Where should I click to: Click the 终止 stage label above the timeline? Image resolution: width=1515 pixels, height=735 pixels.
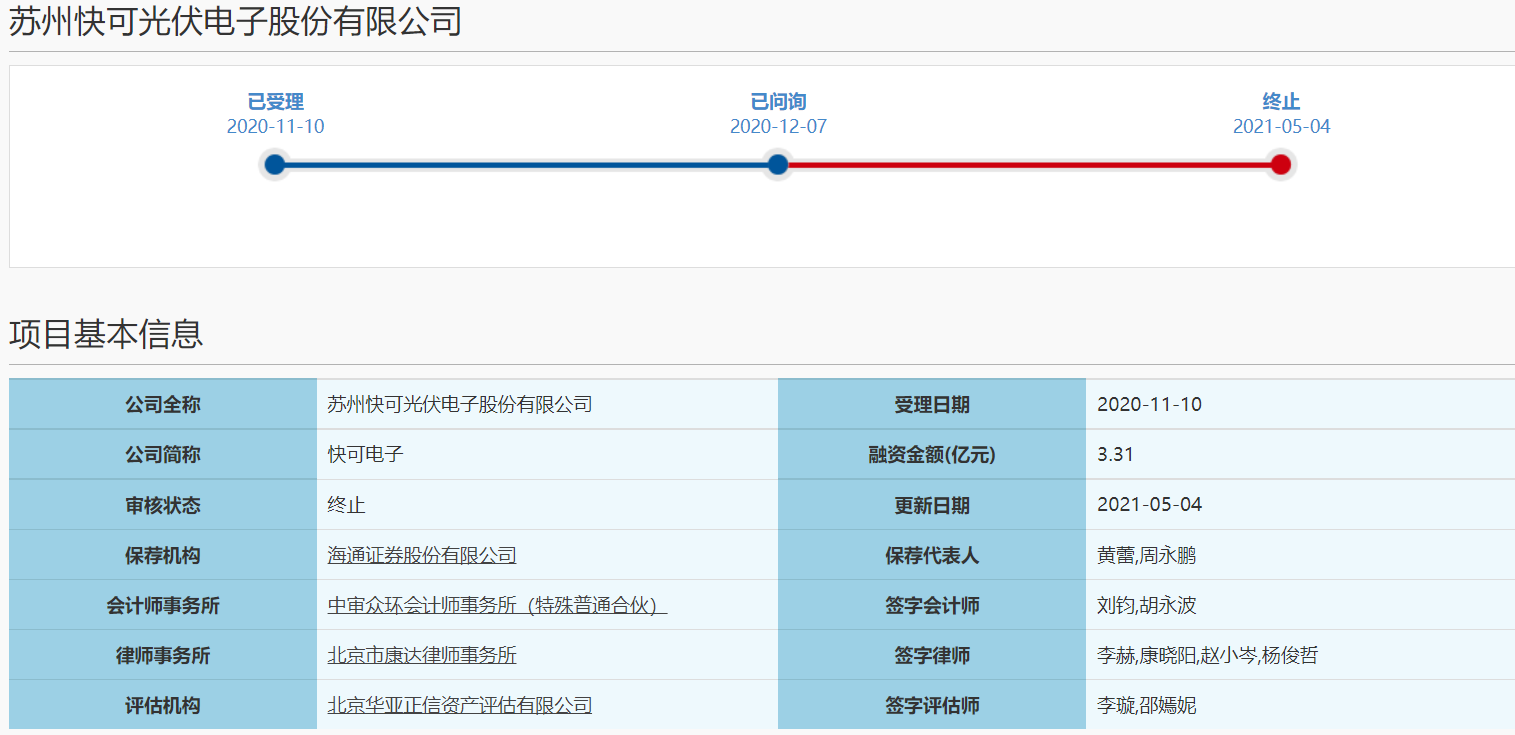(x=1281, y=101)
